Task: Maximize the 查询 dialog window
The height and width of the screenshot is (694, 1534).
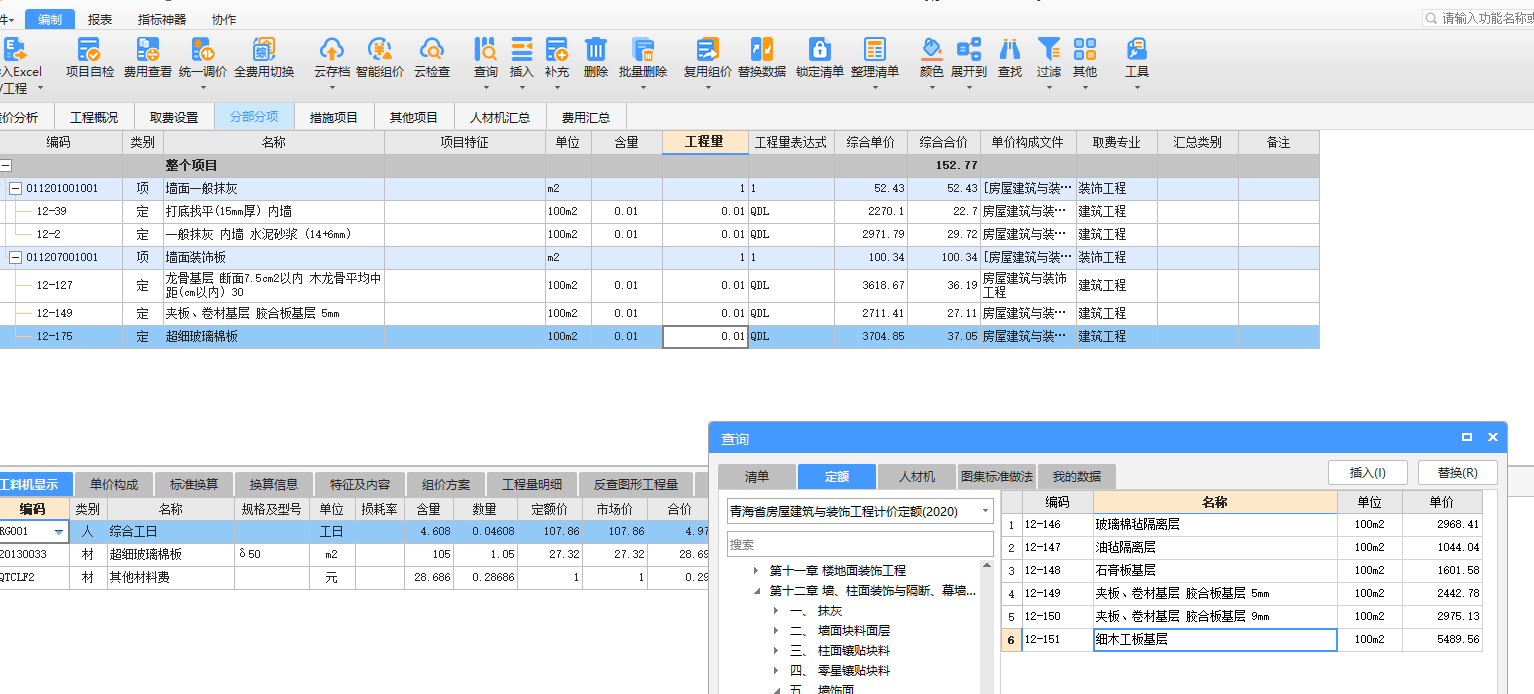Action: (1467, 437)
